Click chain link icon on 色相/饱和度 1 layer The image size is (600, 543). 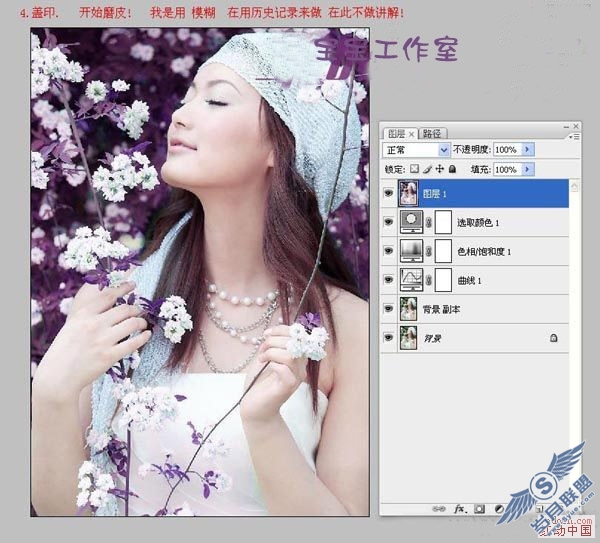429,251
